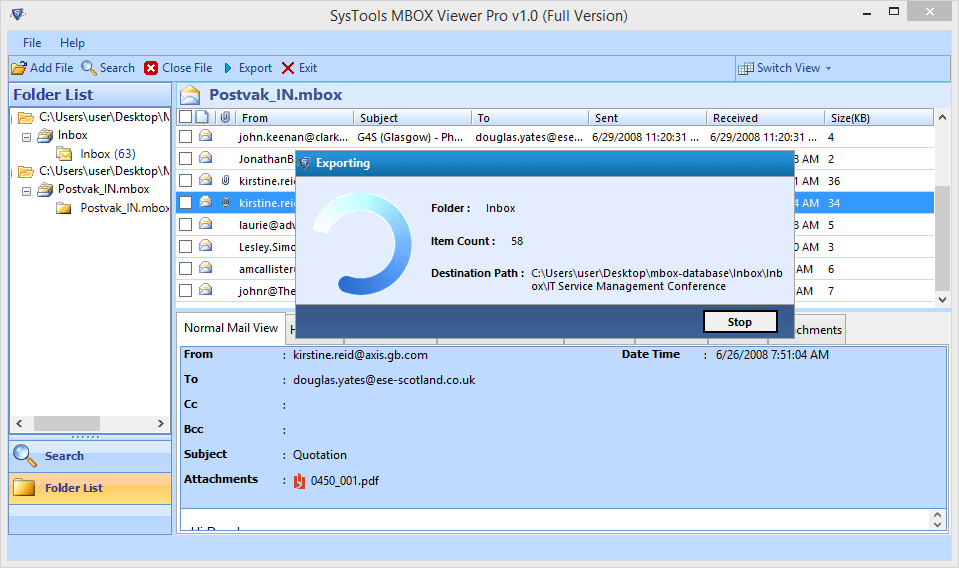Select first C:\Users\user\Desktop tree root

coord(103,117)
